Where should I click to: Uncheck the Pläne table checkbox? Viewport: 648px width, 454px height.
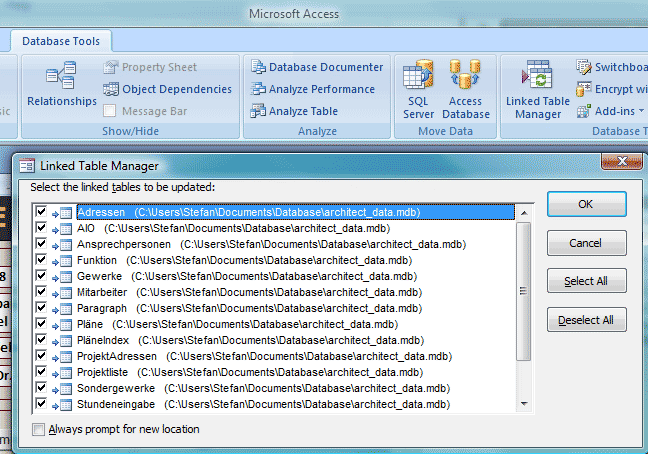[41, 324]
